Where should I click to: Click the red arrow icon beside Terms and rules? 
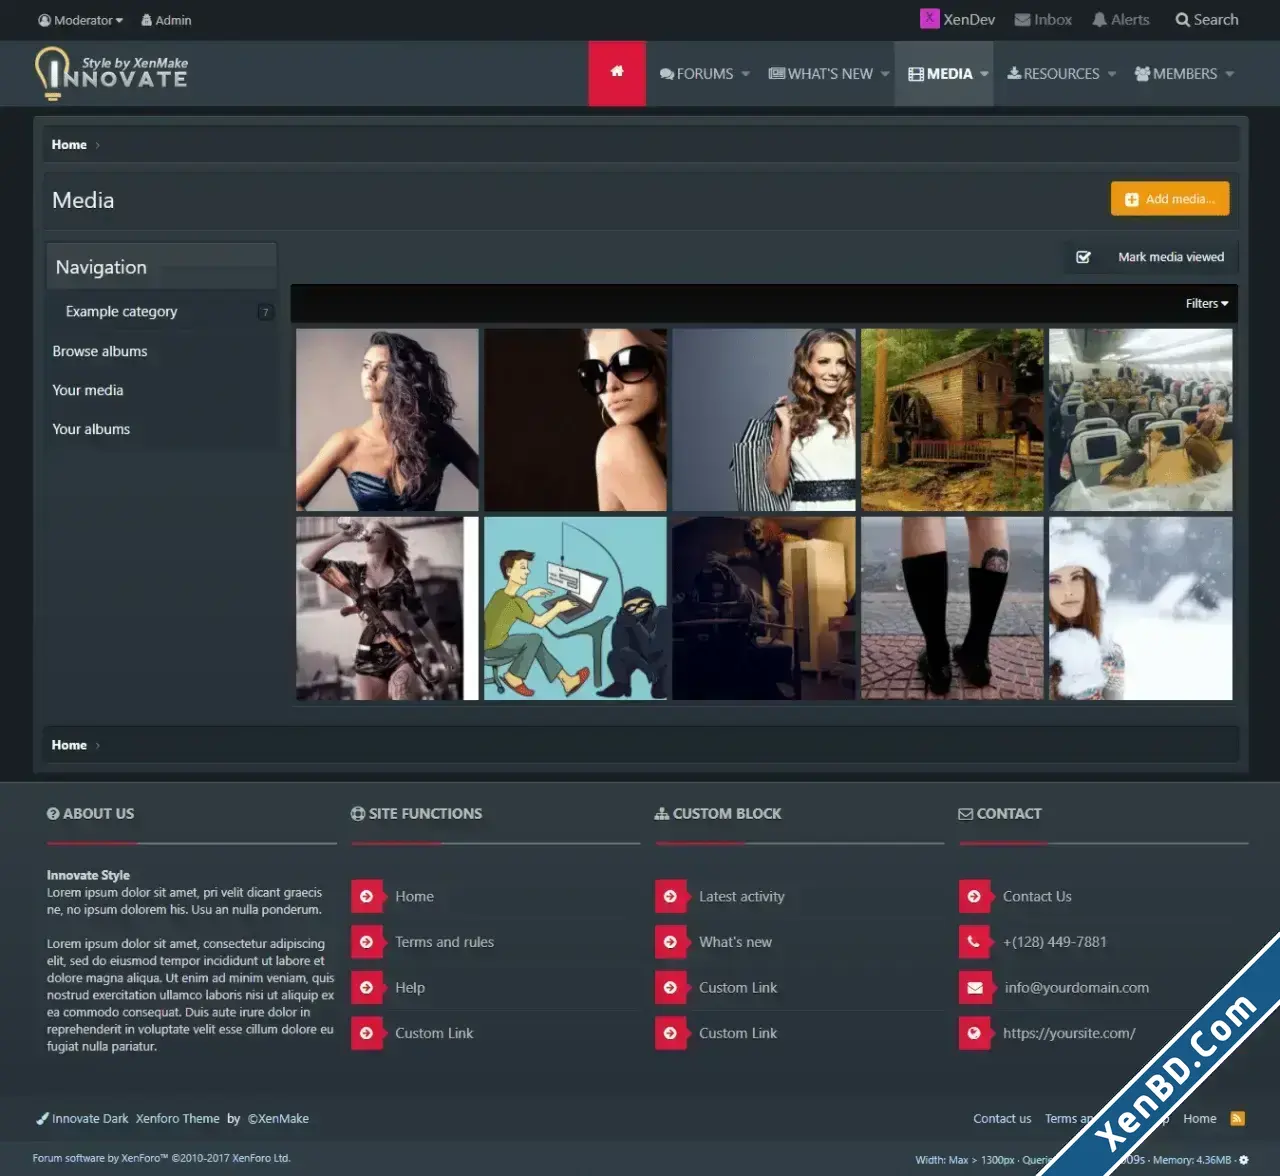pyautogui.click(x=367, y=942)
